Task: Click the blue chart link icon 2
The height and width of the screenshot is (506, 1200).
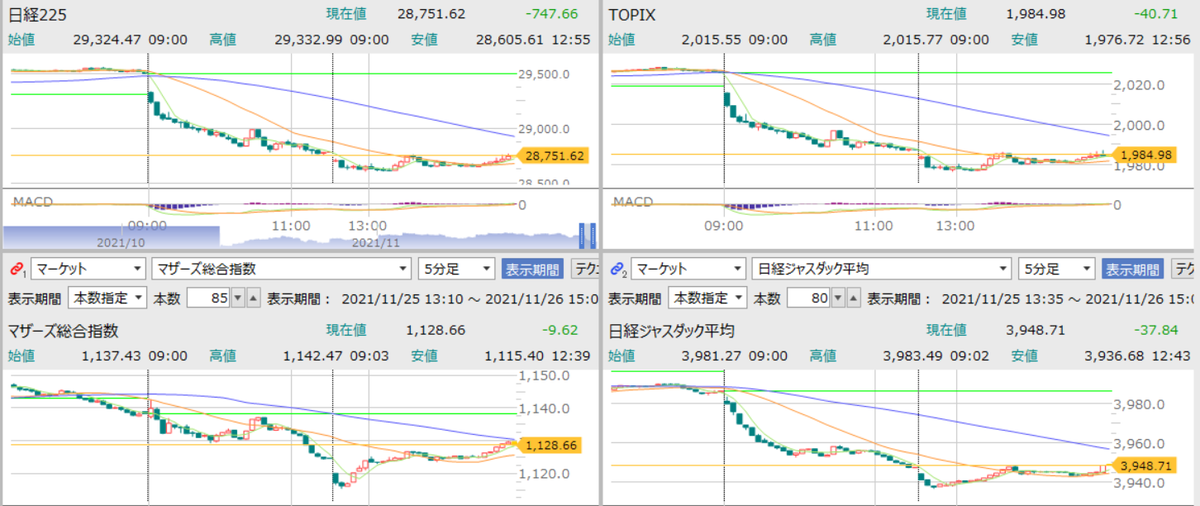Action: tap(617, 269)
